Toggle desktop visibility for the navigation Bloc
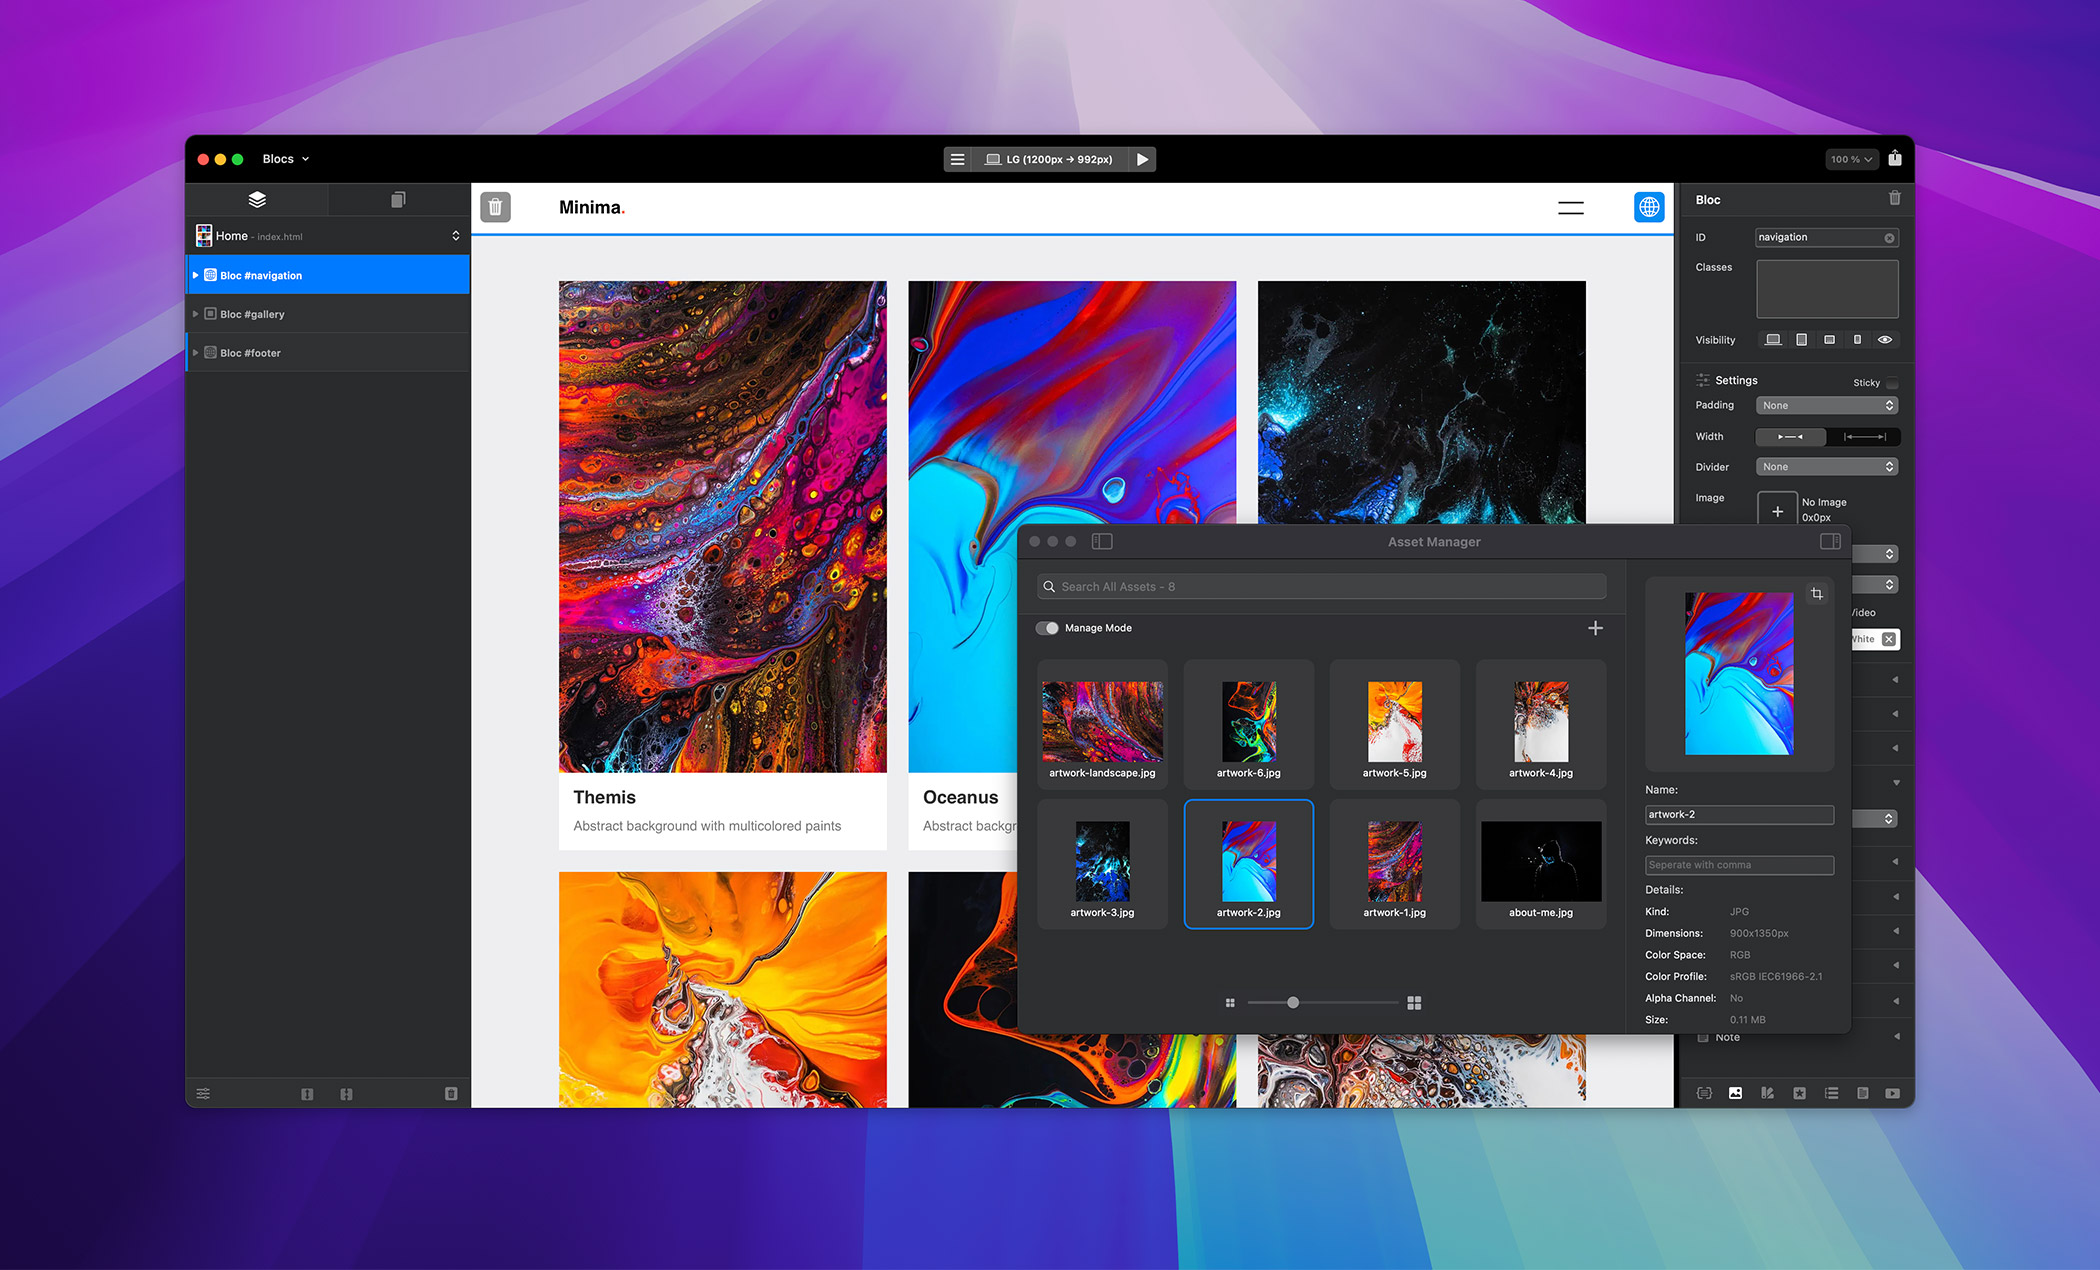Screen dimensions: 2100x1270 click(1773, 340)
